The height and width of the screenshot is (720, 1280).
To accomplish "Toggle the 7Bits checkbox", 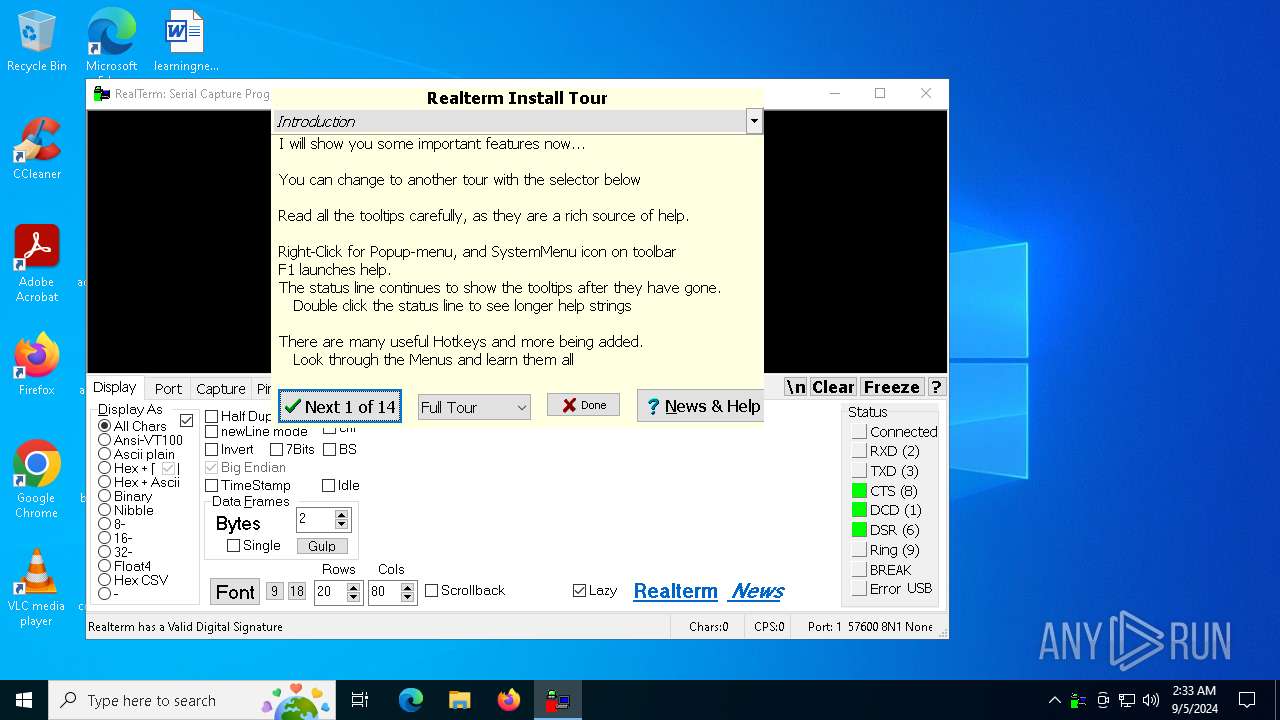I will pos(277,450).
